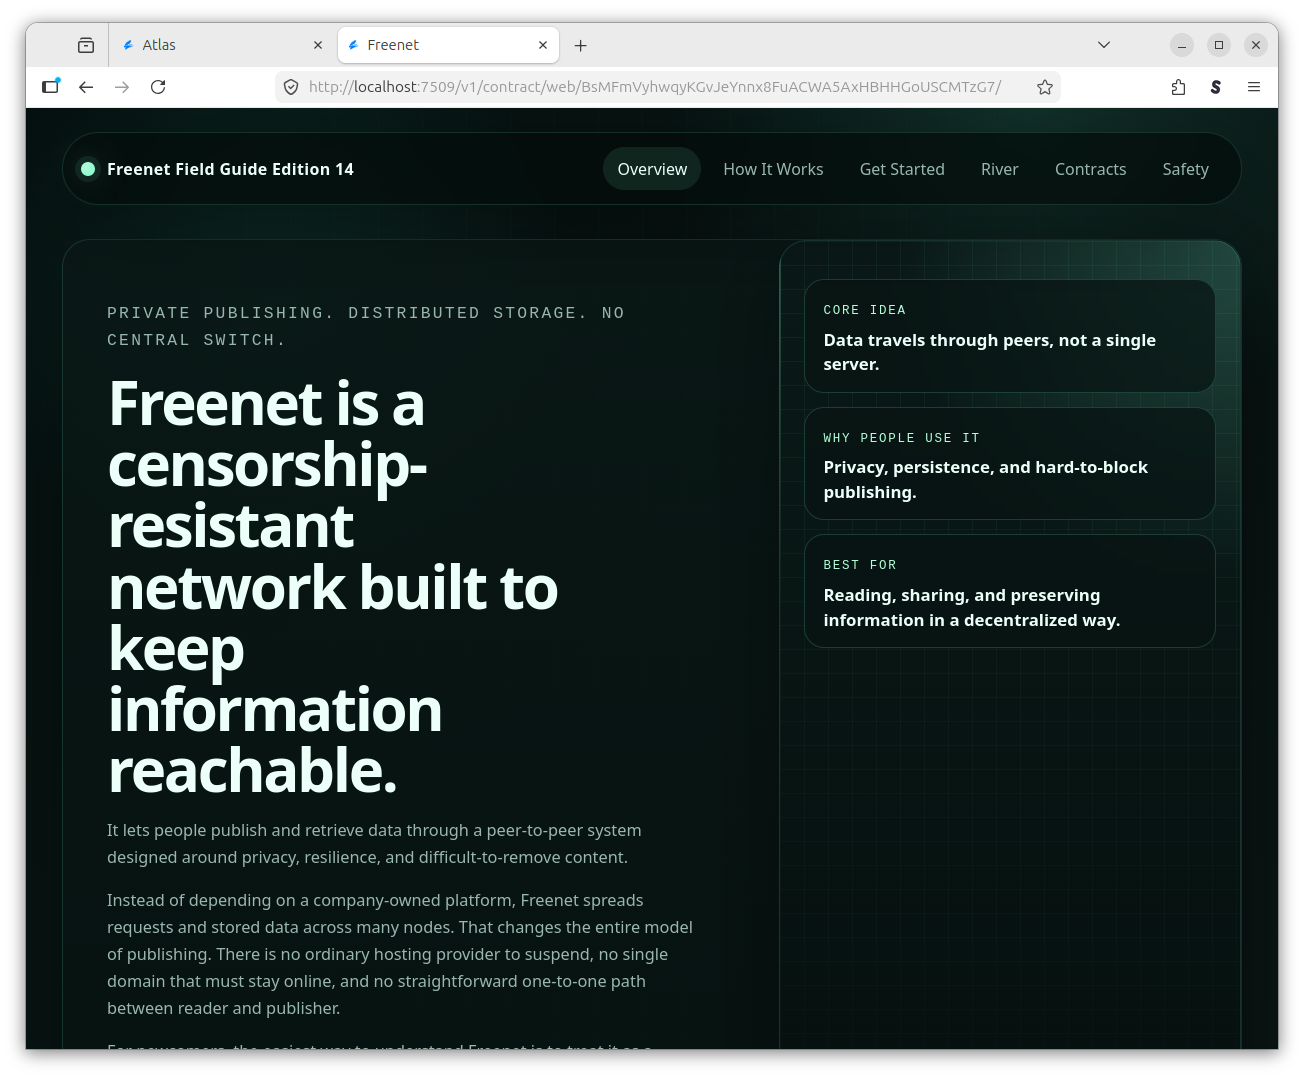Screen dimensions: 1304x1078
Task: Go forward to next page
Action: pyautogui.click(x=122, y=87)
